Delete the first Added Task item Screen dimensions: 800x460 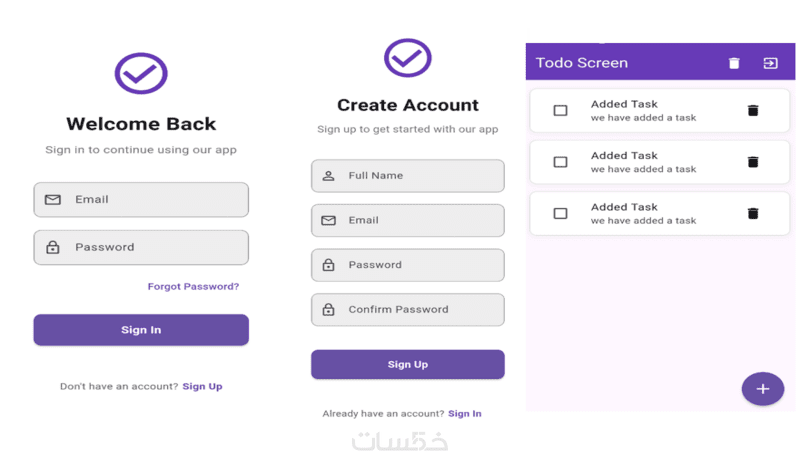click(753, 110)
